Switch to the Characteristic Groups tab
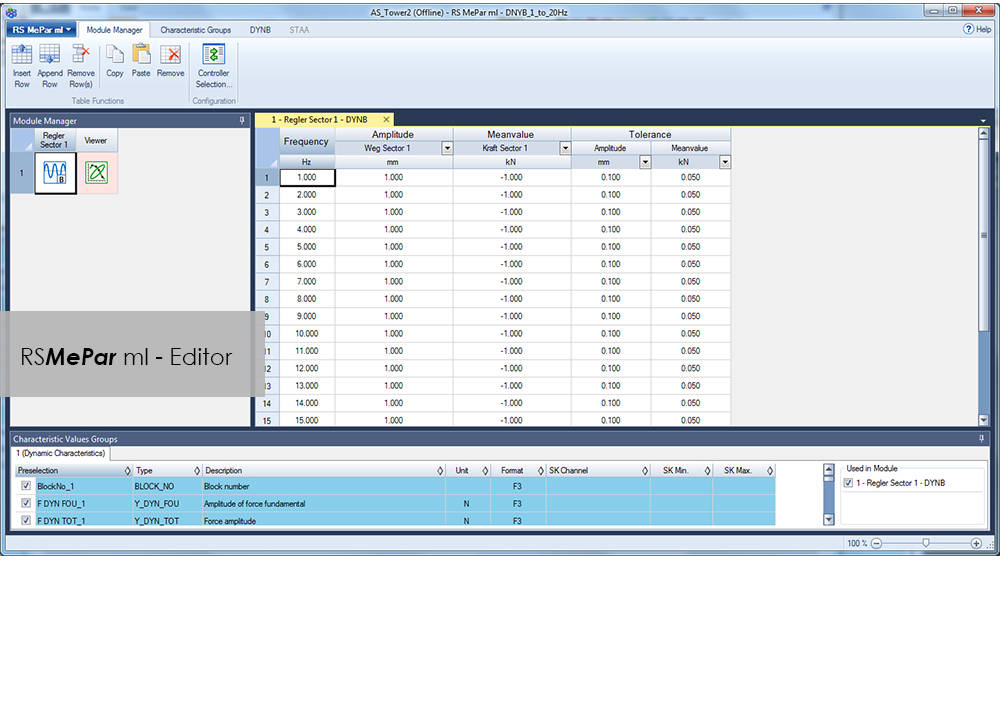Screen dimensions: 1000x709 (x=195, y=30)
